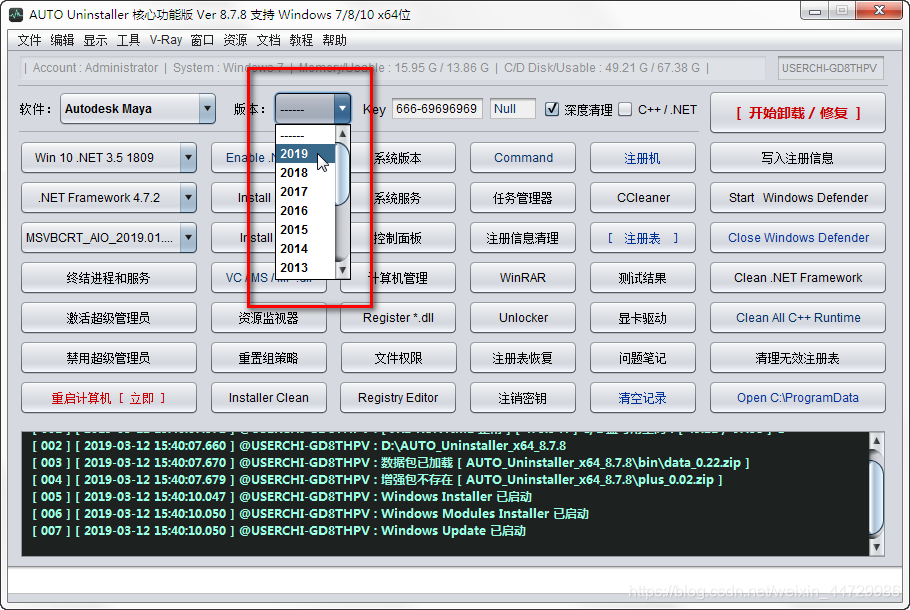This screenshot has width=910, height=610.
Task: Open the V-Ray menu
Action: coord(165,40)
